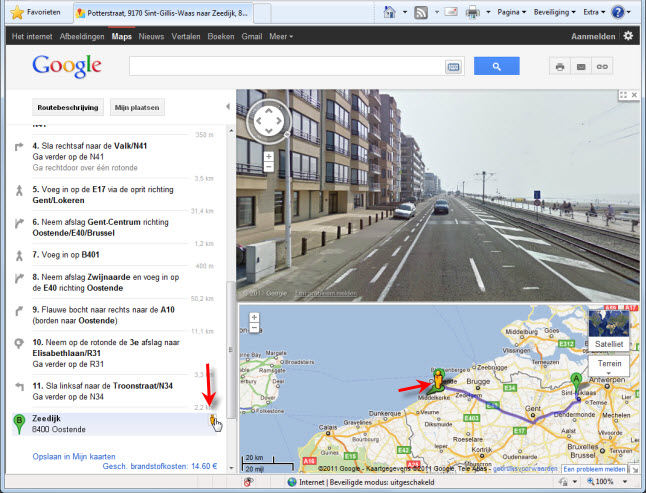
Task: Click the Mijn plaatsen button
Action: 137,107
